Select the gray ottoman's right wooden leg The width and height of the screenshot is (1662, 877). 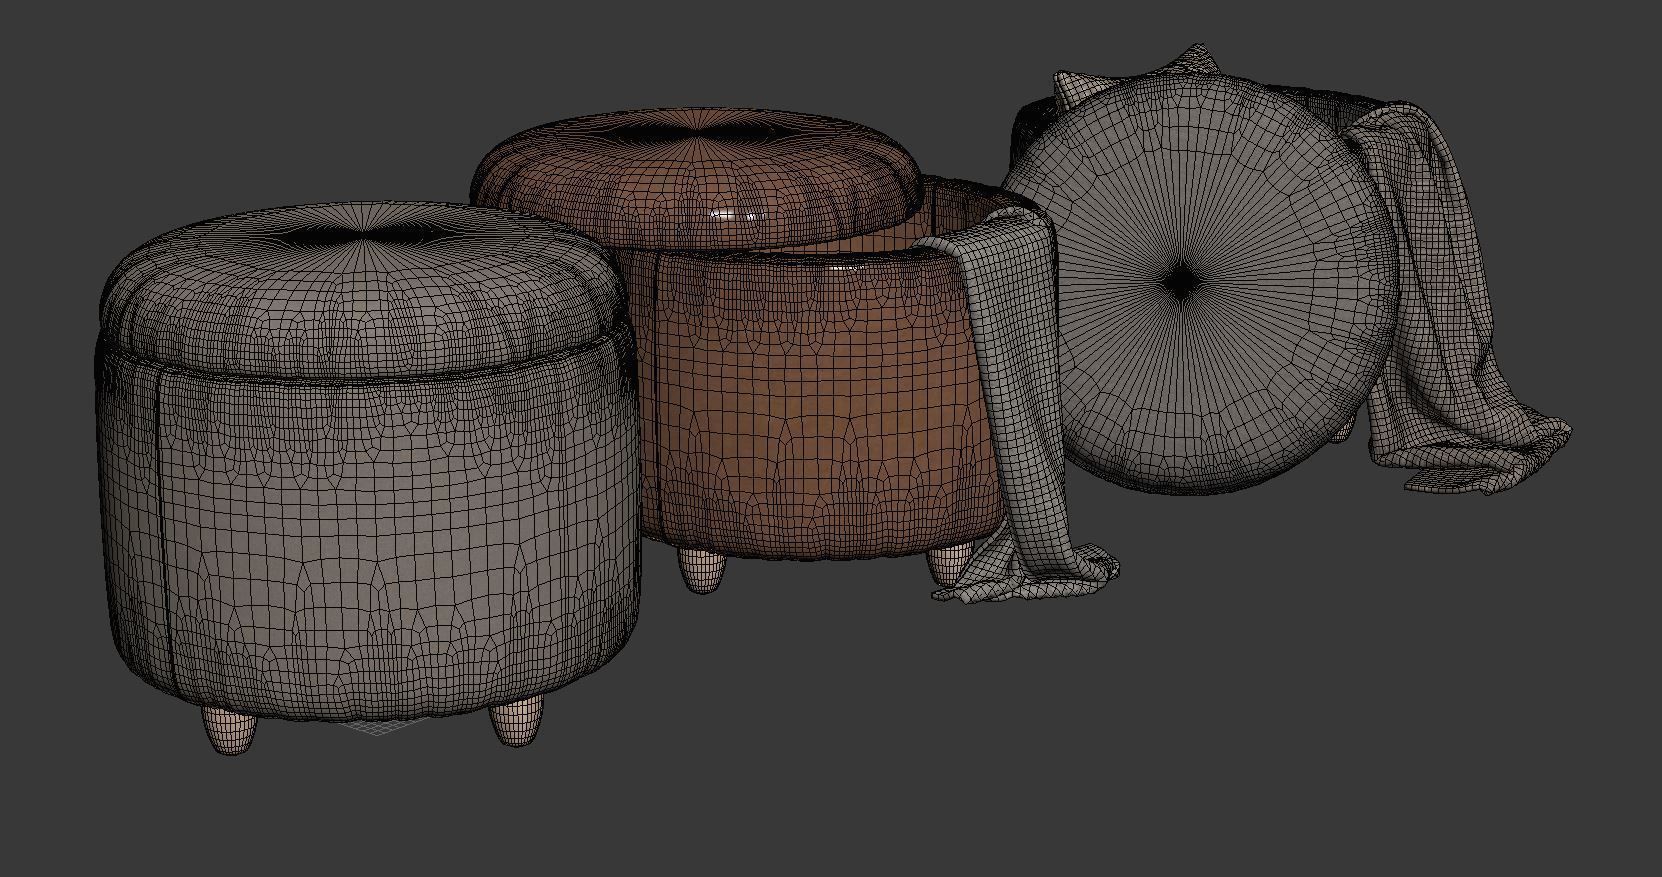pyautogui.click(x=517, y=720)
